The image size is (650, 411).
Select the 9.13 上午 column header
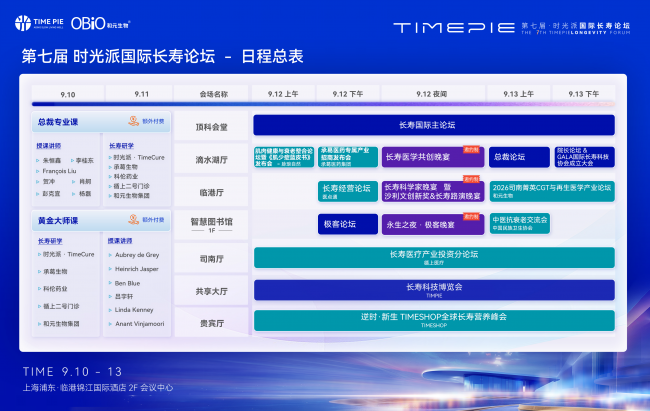(x=518, y=94)
